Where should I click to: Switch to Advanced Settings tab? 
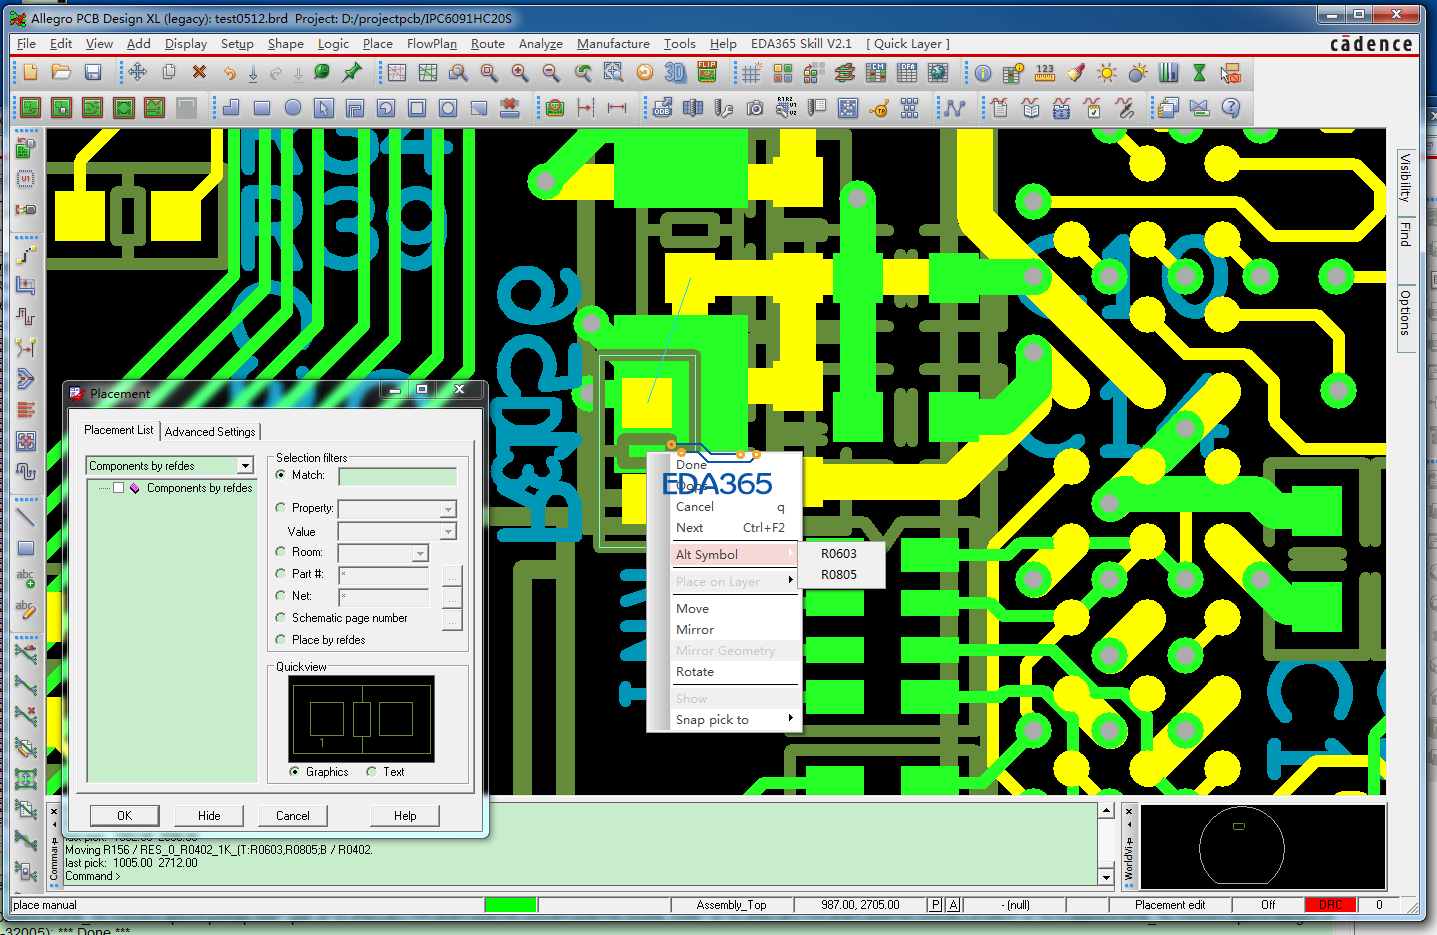[x=210, y=432]
